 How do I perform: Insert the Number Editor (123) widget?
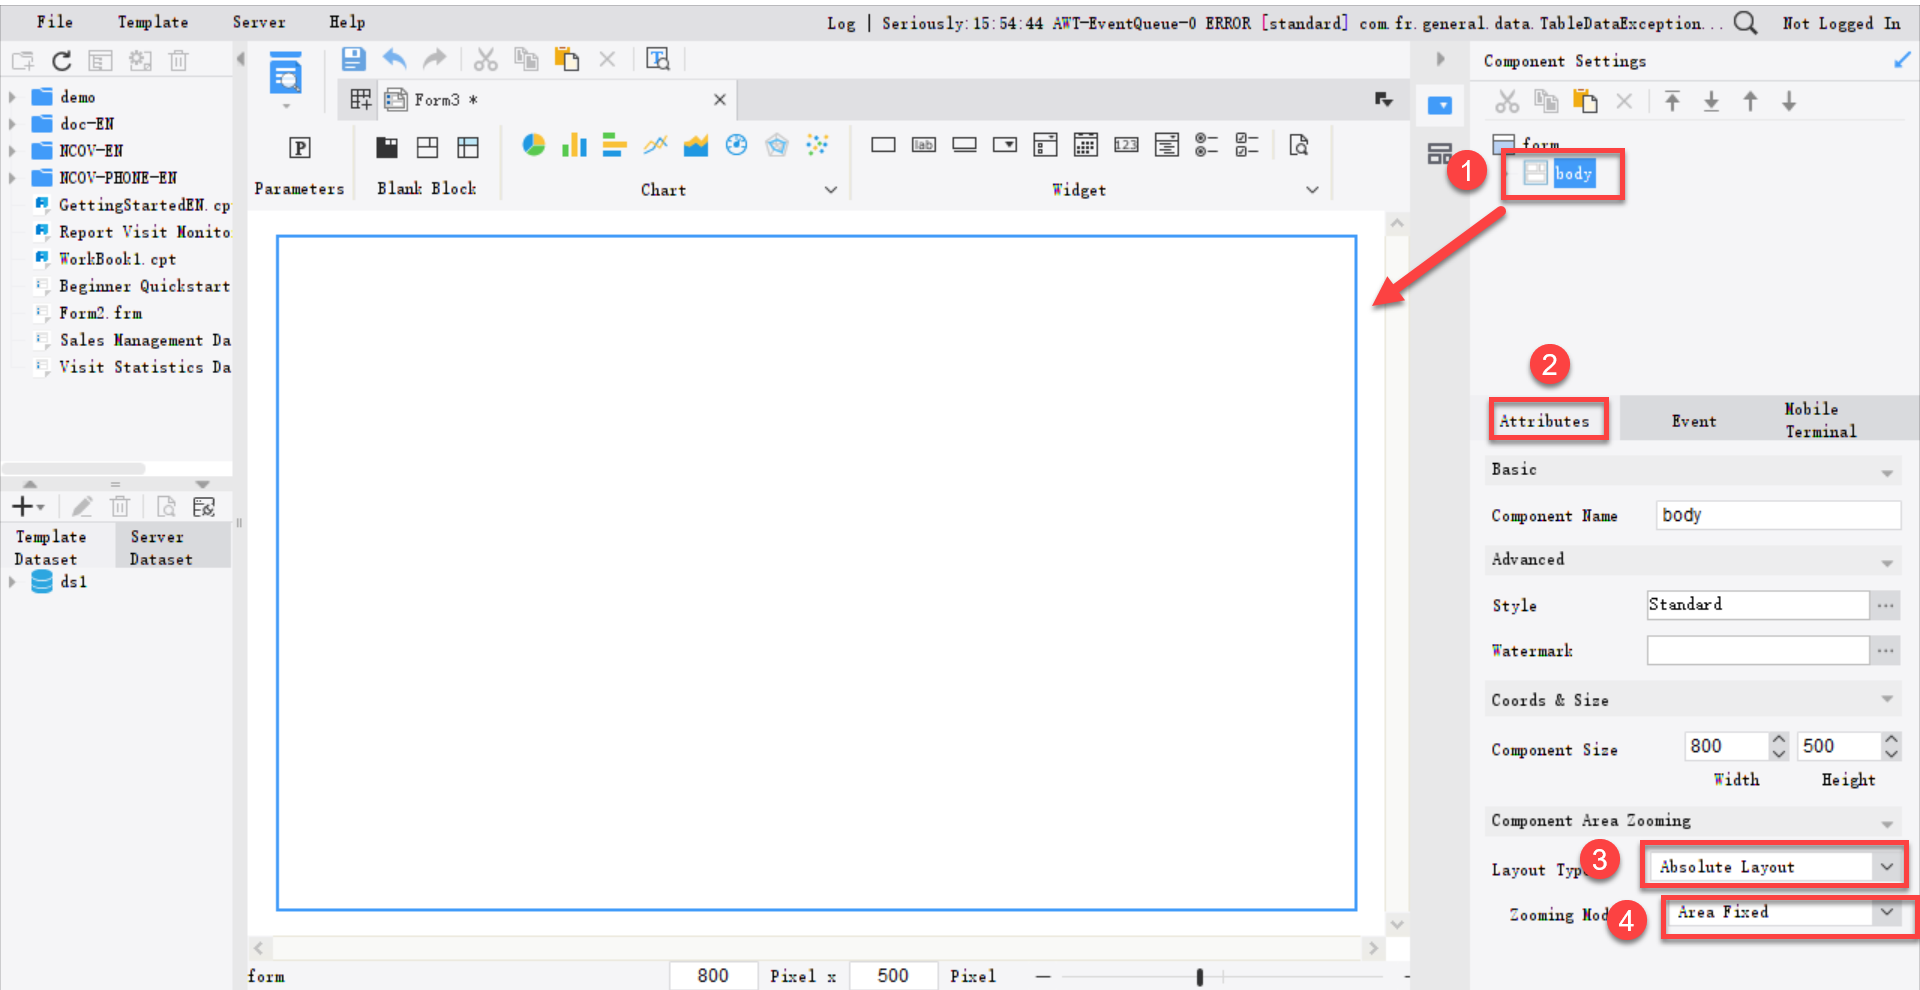tap(1125, 145)
